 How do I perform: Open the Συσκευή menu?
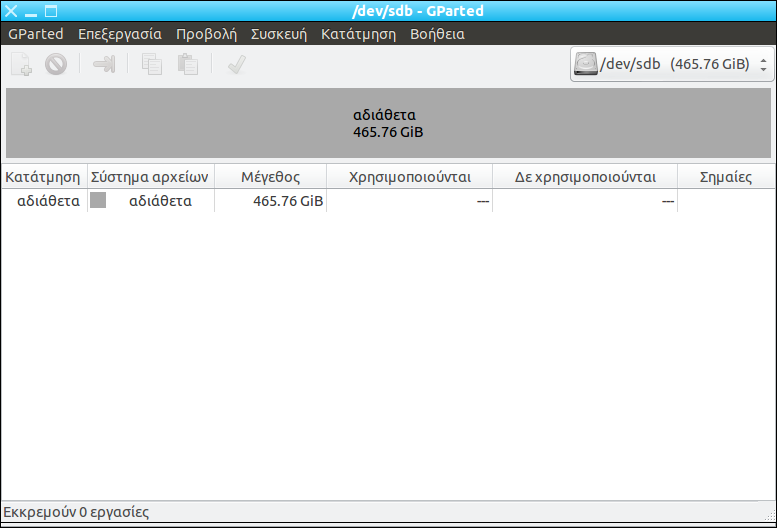[279, 34]
